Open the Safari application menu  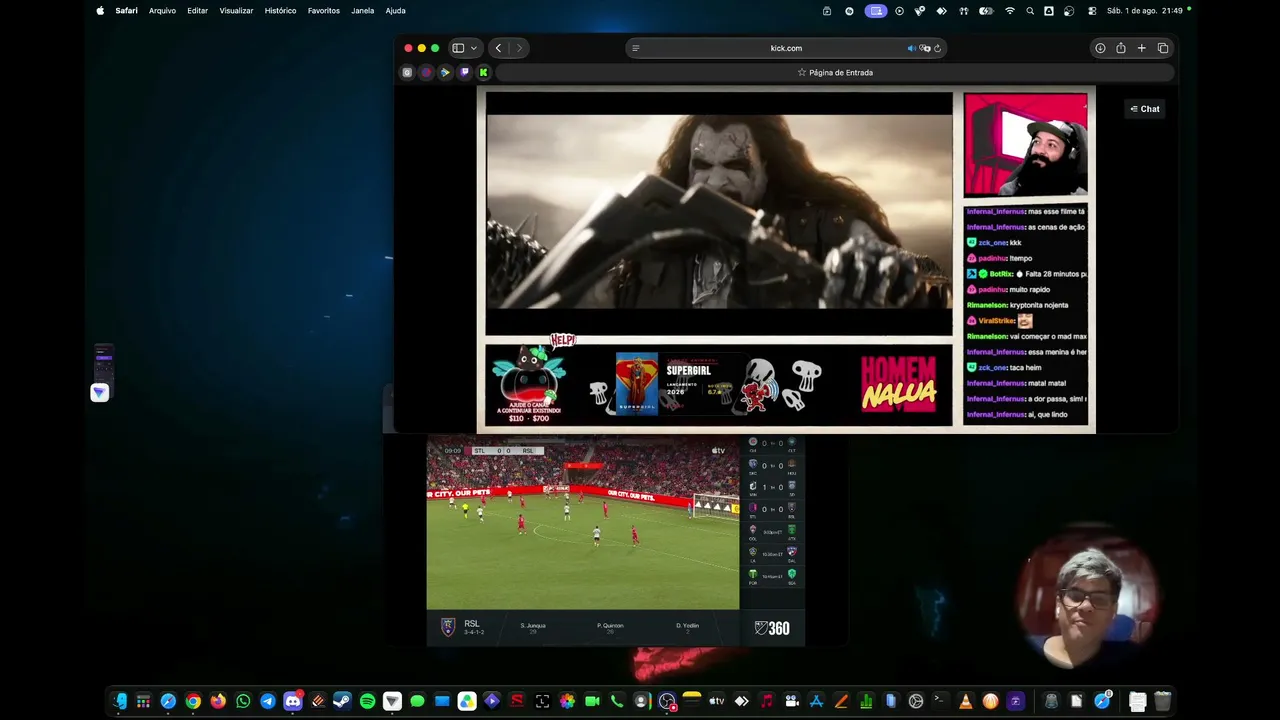[126, 11]
